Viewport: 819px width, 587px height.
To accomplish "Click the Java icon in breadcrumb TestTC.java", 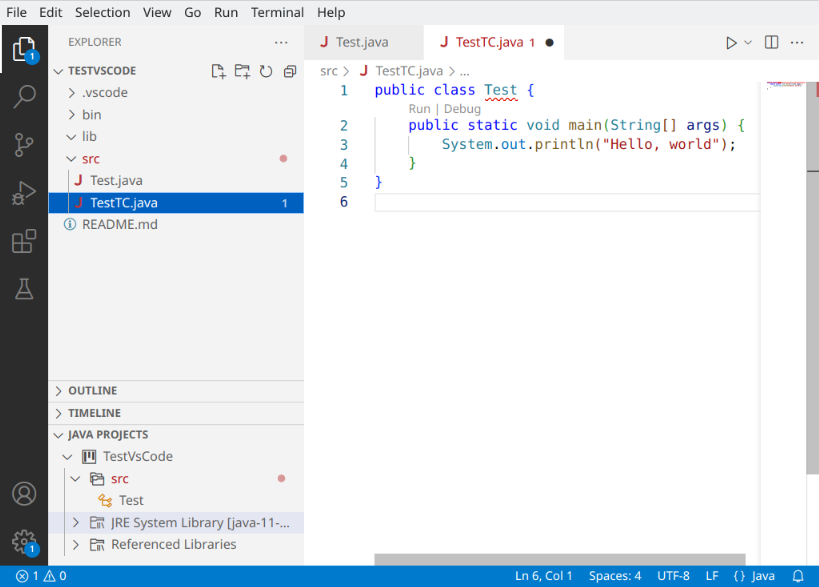I will click(364, 71).
